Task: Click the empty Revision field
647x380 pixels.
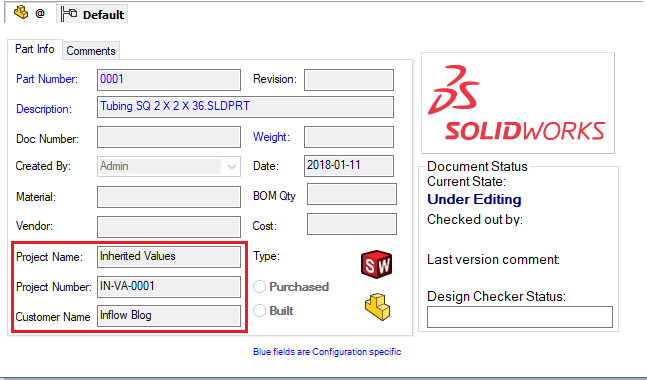Action: (x=349, y=80)
